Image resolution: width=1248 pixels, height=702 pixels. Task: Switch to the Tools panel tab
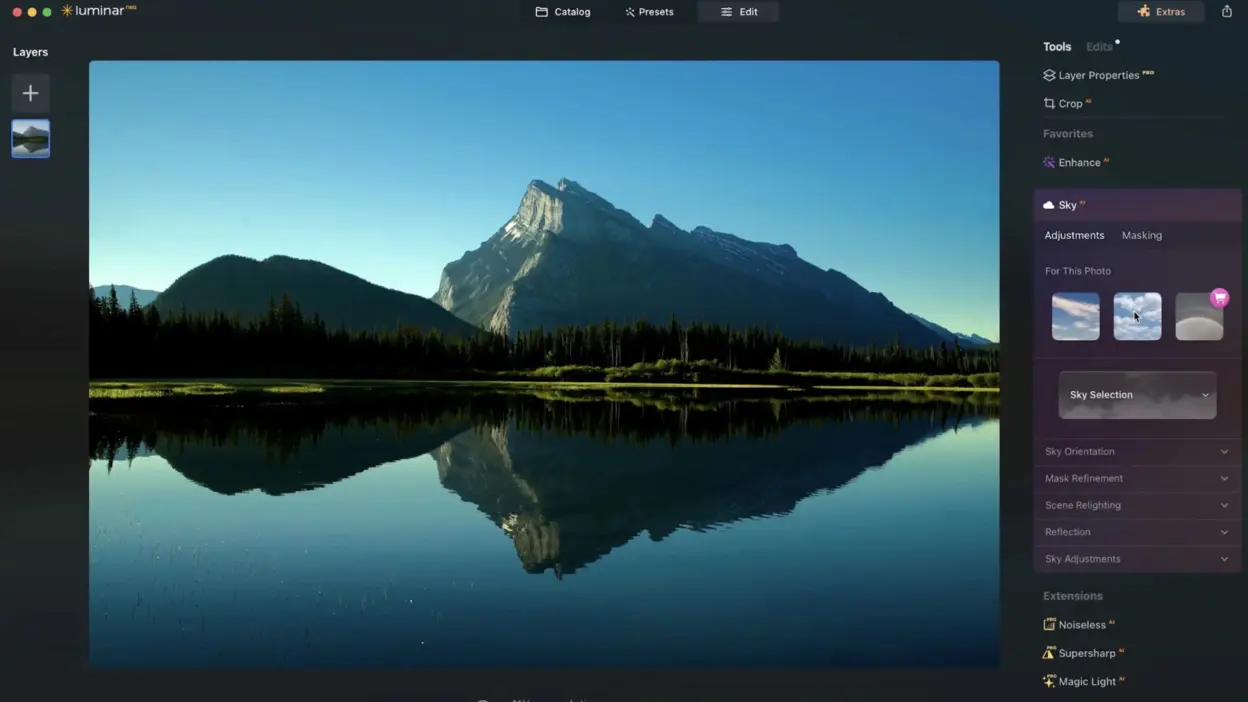tap(1057, 47)
